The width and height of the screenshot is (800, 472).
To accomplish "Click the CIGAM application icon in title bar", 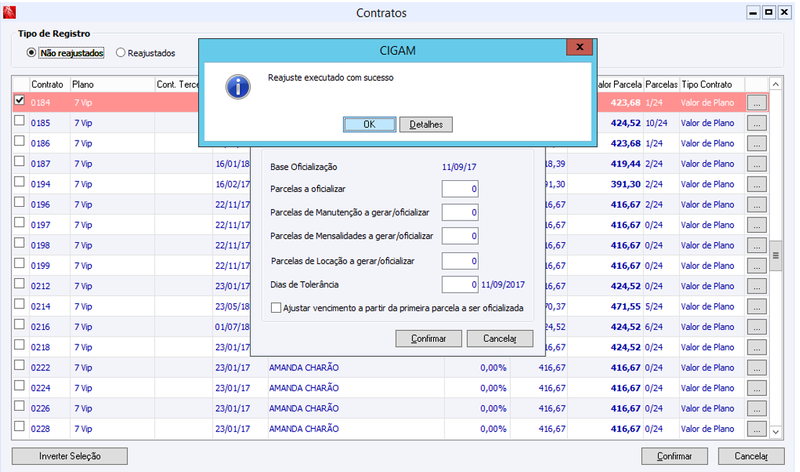I will pyautogui.click(x=9, y=12).
